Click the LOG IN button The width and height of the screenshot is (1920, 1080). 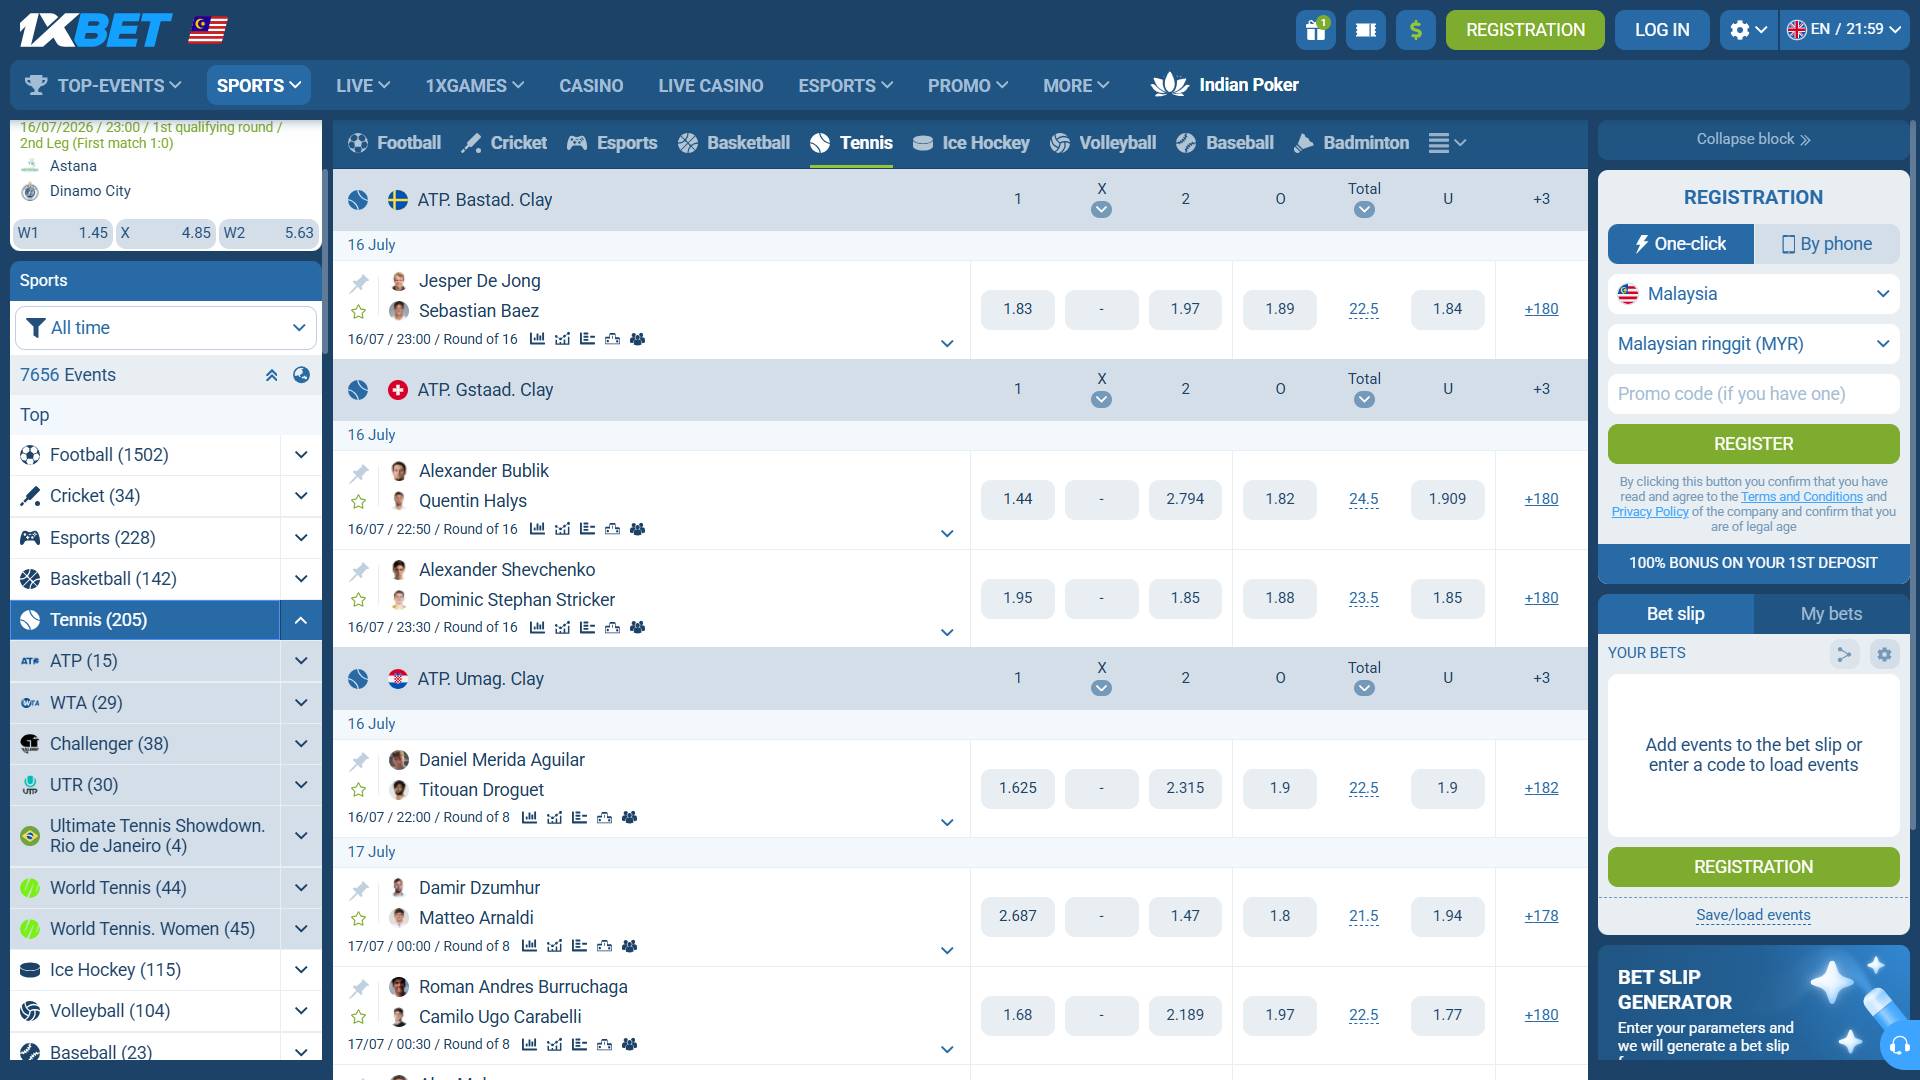[x=1662, y=30]
